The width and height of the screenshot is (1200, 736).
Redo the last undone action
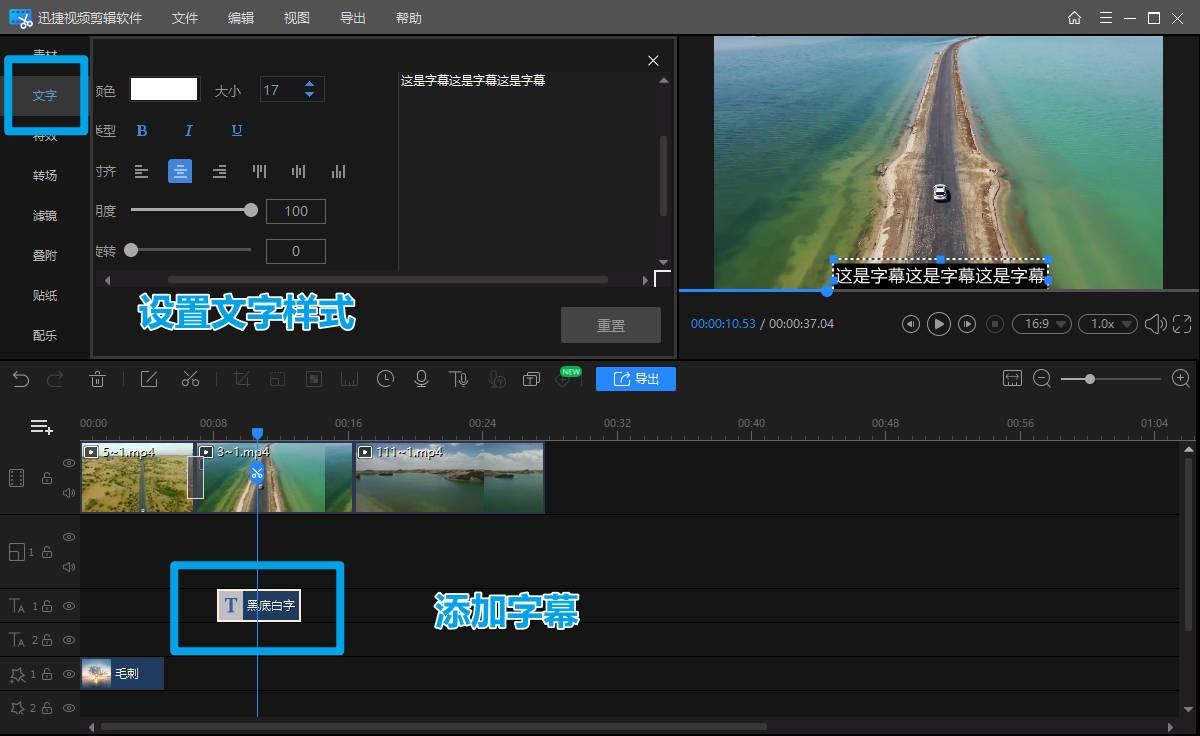[56, 379]
